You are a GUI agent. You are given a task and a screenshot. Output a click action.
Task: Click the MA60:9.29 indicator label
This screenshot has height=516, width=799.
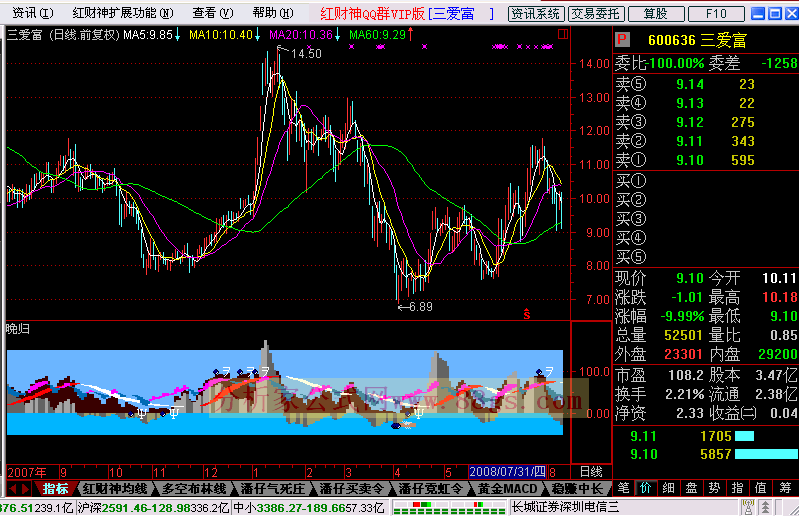[x=381, y=35]
